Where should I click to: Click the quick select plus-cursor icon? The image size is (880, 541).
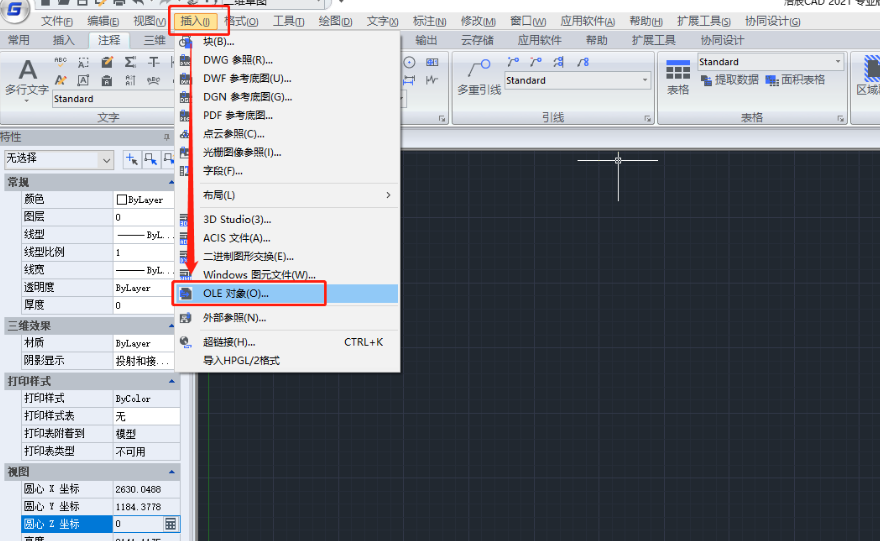[132, 159]
